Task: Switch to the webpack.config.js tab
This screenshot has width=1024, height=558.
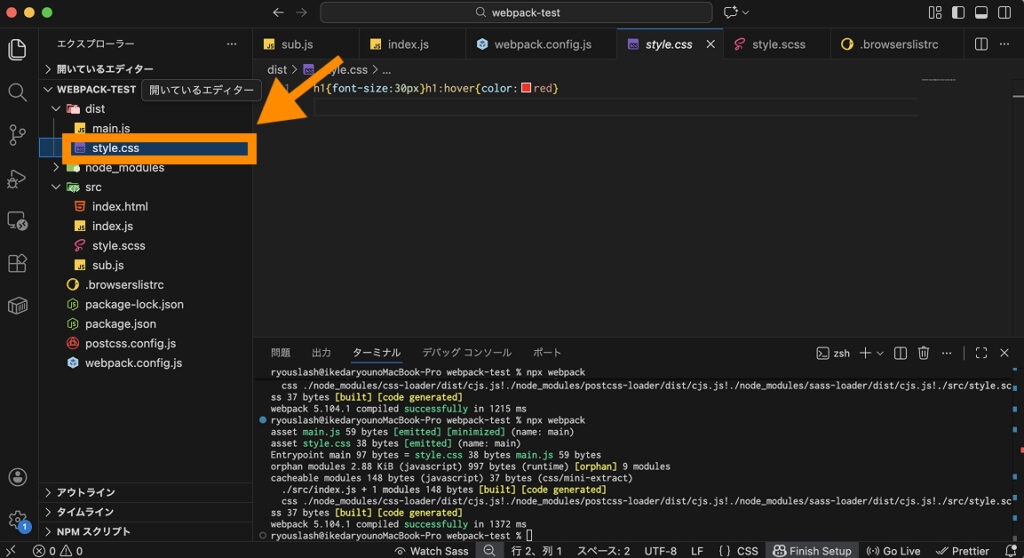Action: pyautogui.click(x=542, y=45)
